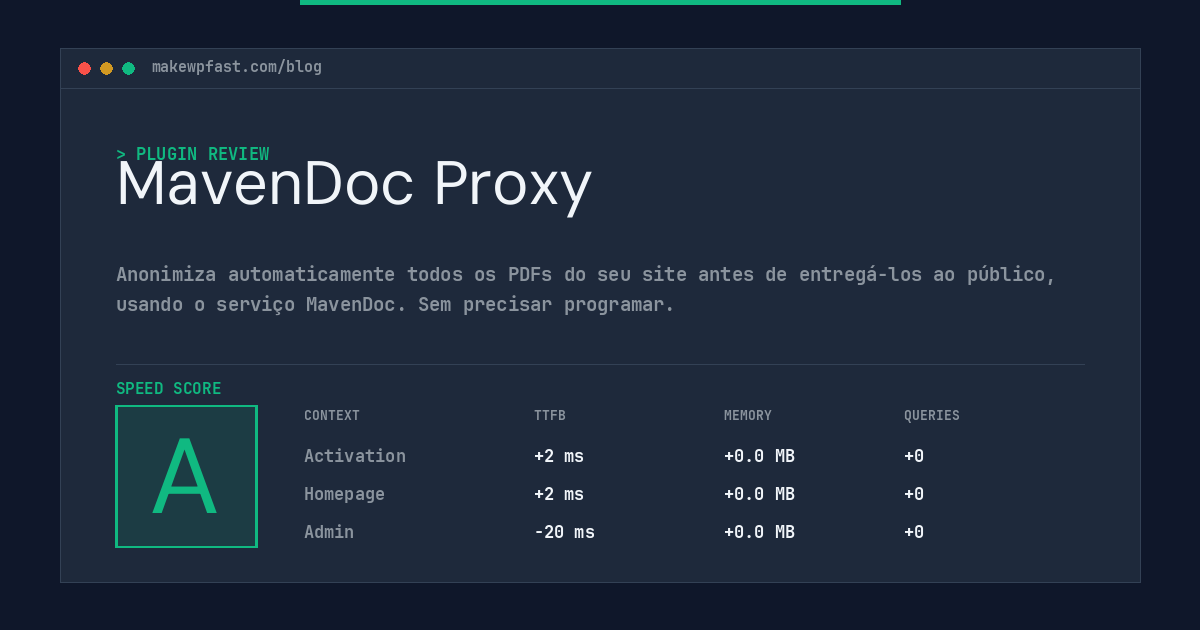The height and width of the screenshot is (630, 1200).
Task: Click the SPEED SCORE label
Action: [x=169, y=389]
